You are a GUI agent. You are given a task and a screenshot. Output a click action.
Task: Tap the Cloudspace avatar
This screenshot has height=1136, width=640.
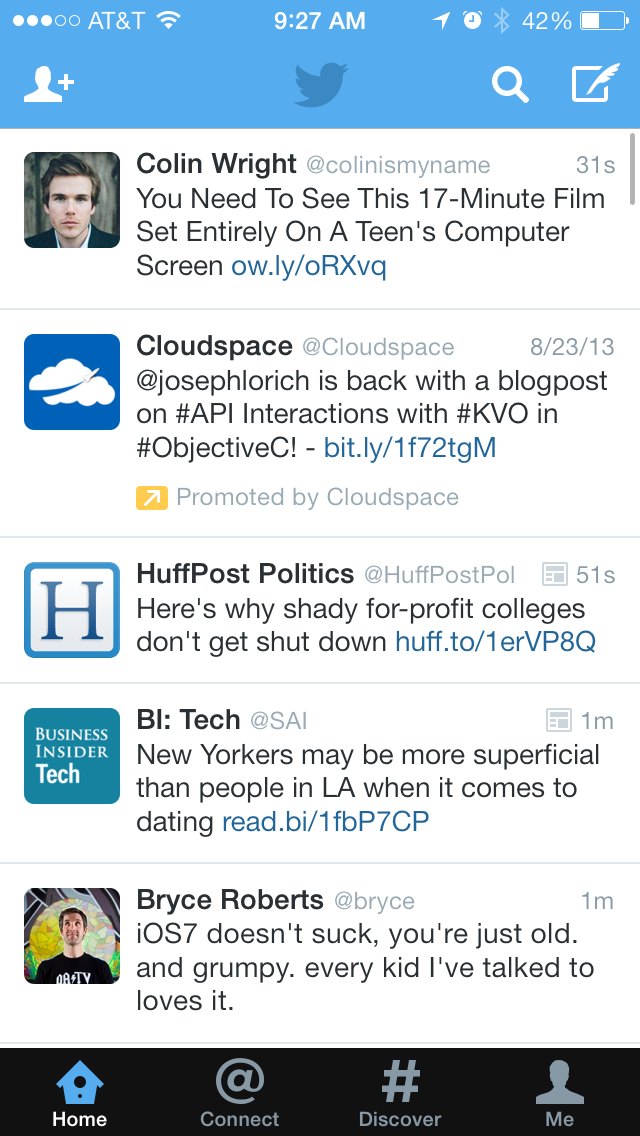click(72, 382)
